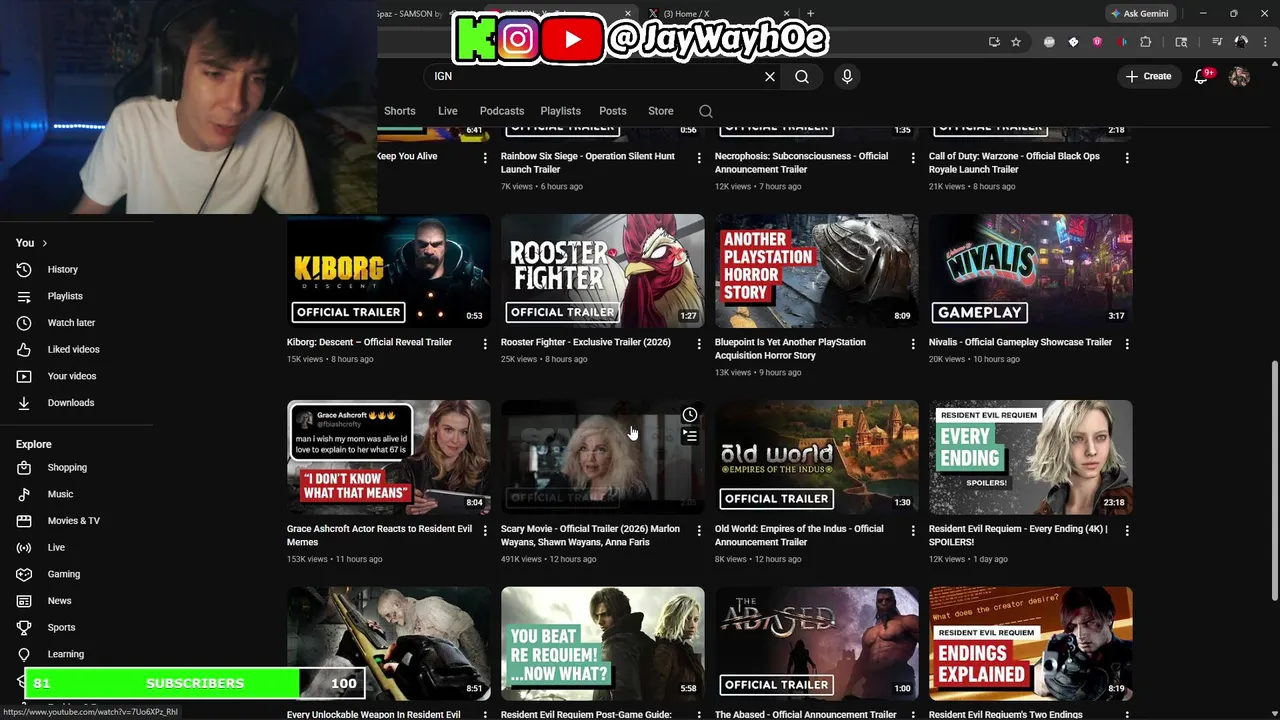Add Scary Movie trailer to queue
The height and width of the screenshot is (720, 1280).
[x=690, y=436]
